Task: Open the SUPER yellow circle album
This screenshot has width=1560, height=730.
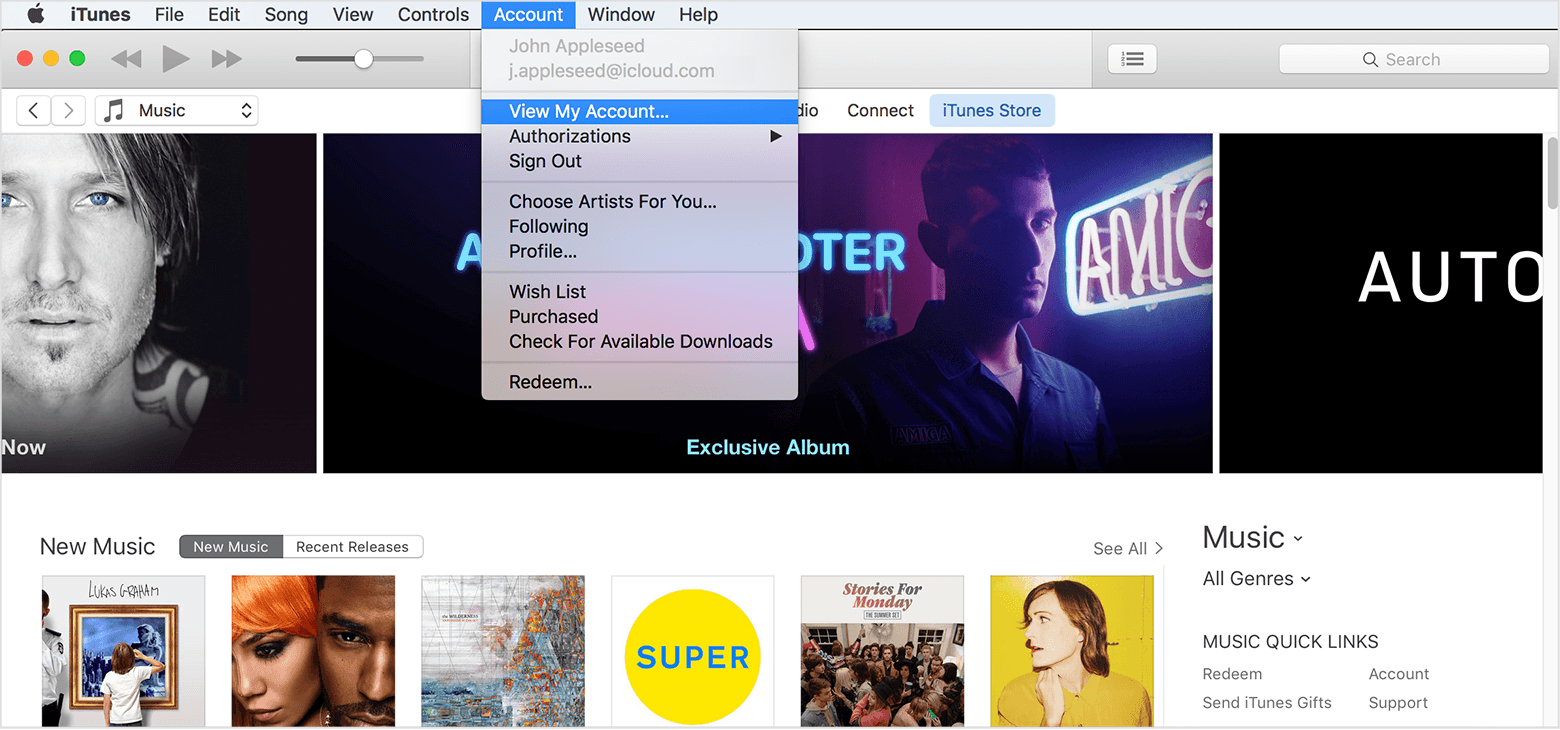Action: [693, 651]
